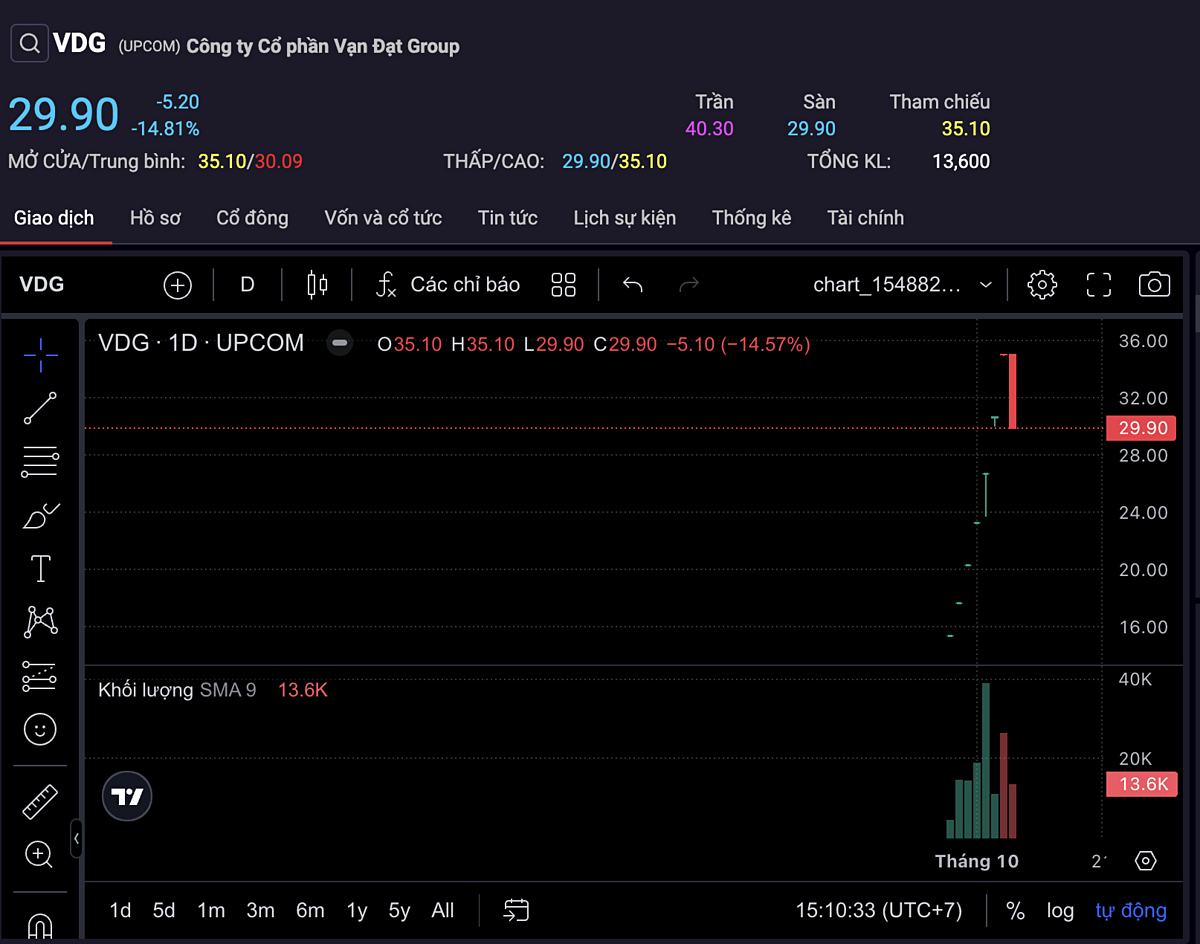Select the trend line drawing tool
The width and height of the screenshot is (1200, 944).
(40, 408)
